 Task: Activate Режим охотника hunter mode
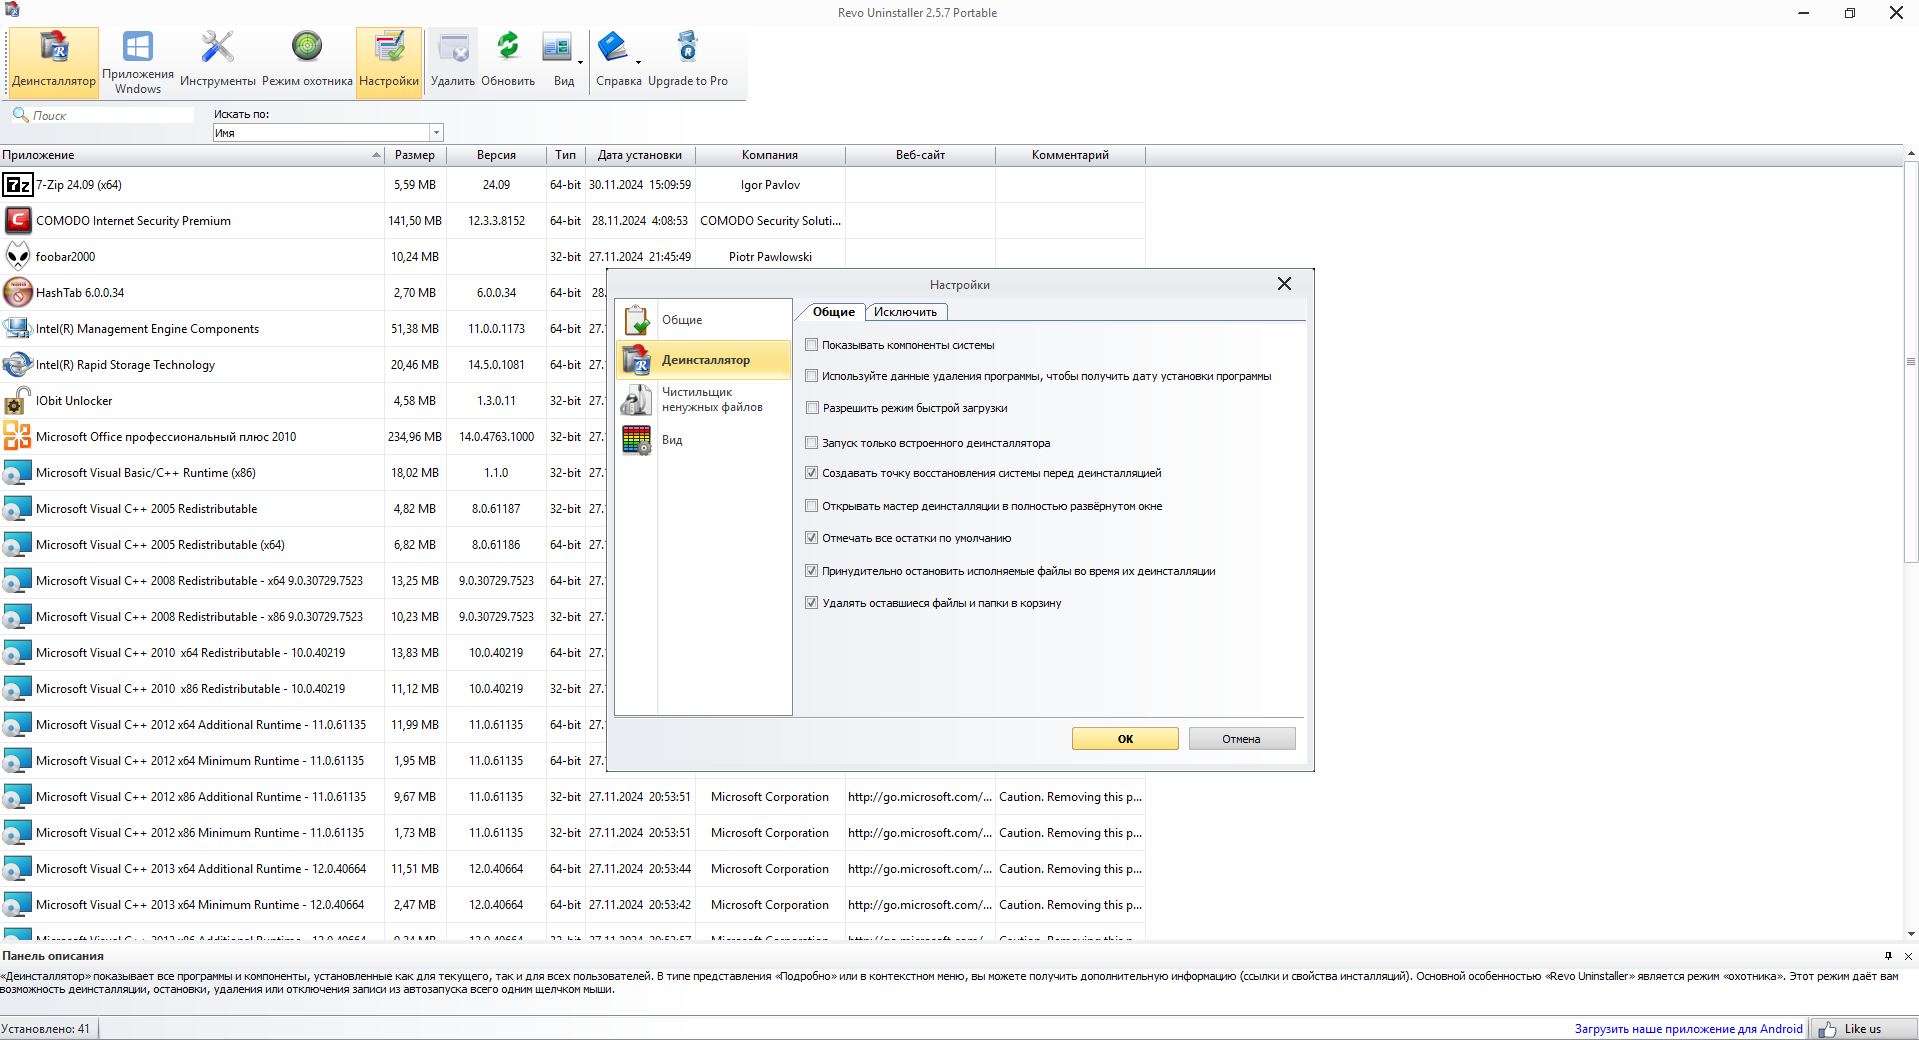[x=307, y=62]
